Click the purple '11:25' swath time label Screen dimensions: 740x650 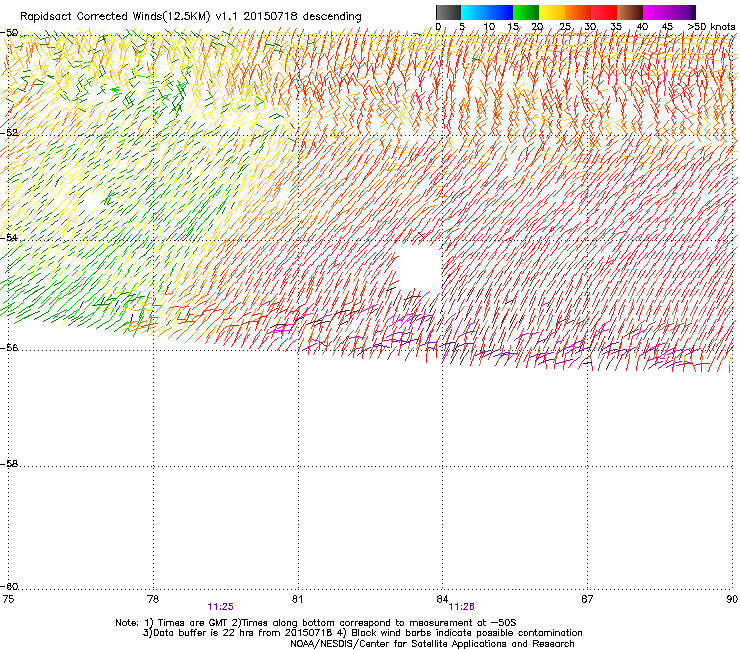click(220, 607)
